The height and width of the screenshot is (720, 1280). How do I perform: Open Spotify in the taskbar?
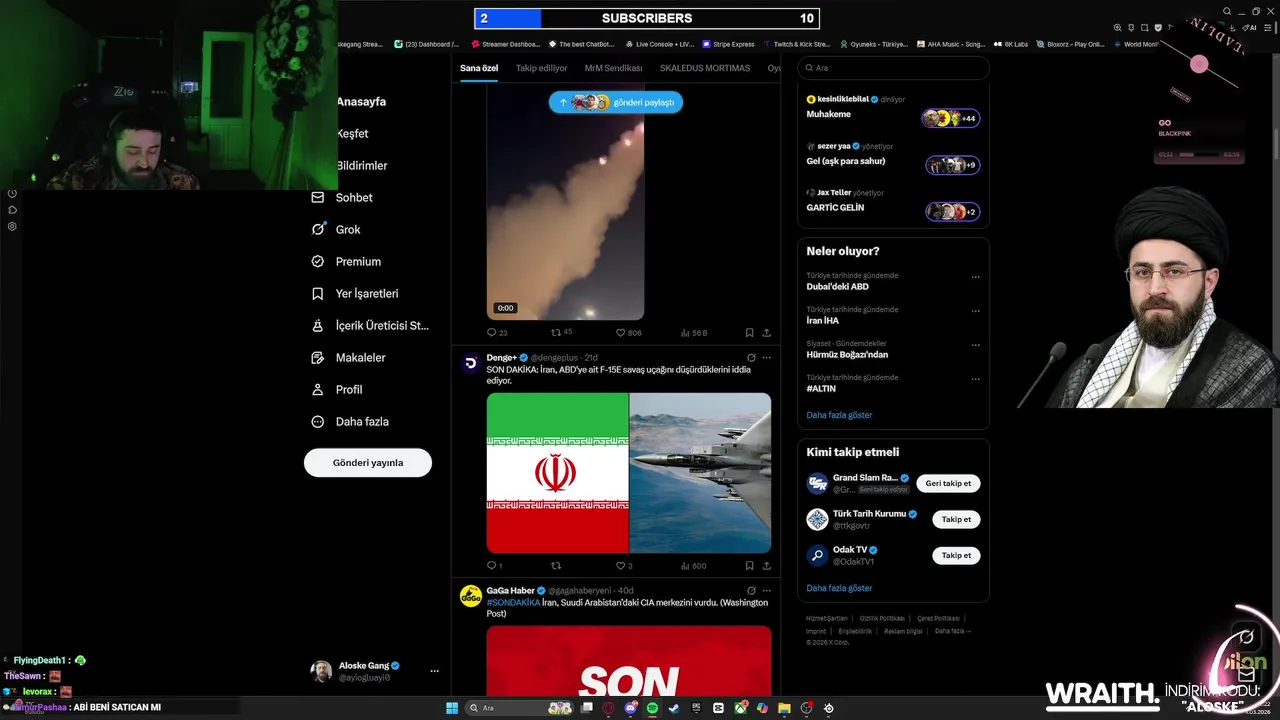[652, 708]
